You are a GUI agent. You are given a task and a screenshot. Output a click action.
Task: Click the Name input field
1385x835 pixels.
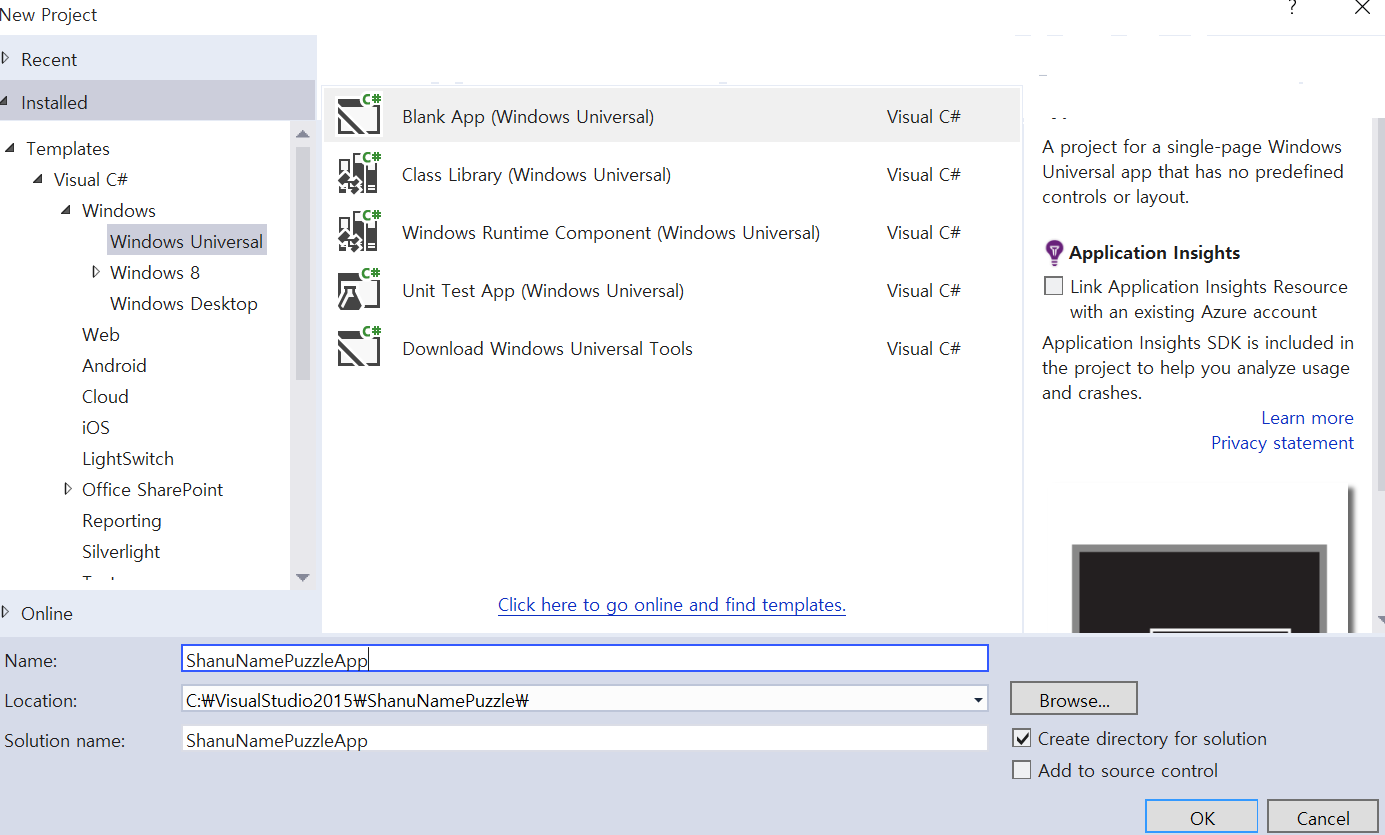[x=585, y=659]
